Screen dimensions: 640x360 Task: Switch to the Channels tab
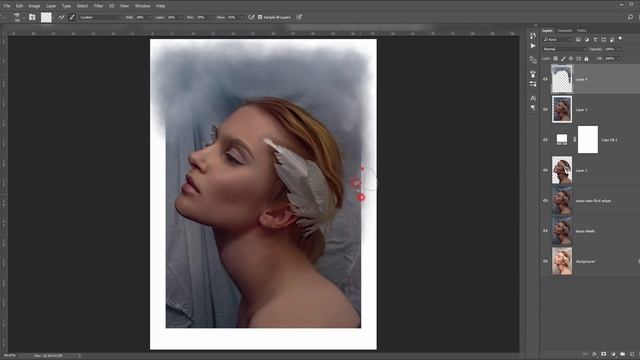pos(564,31)
